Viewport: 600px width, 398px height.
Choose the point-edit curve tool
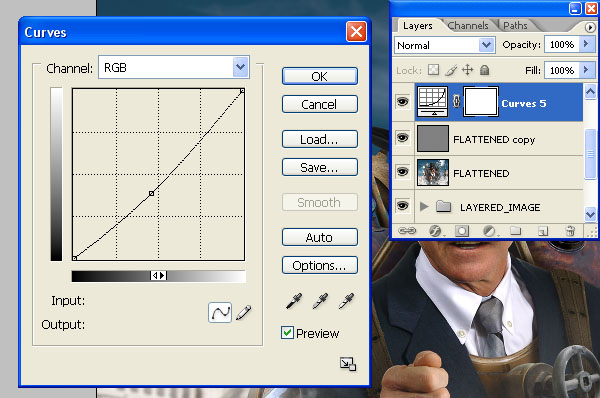[220, 312]
